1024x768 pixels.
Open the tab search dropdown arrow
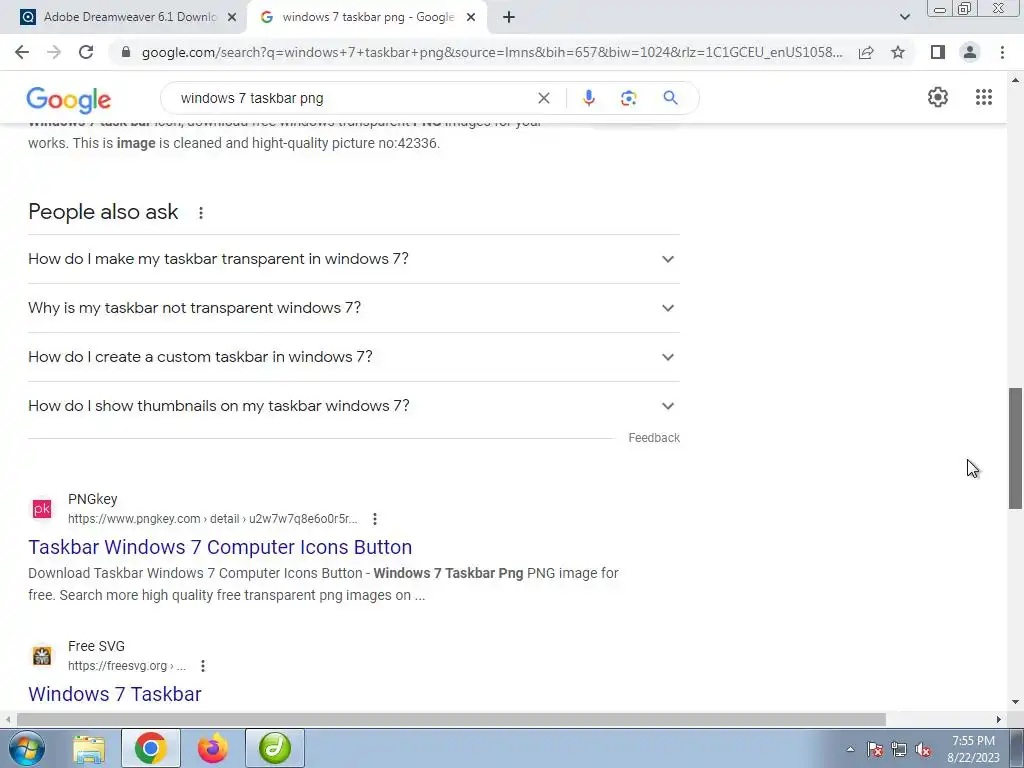tap(904, 17)
